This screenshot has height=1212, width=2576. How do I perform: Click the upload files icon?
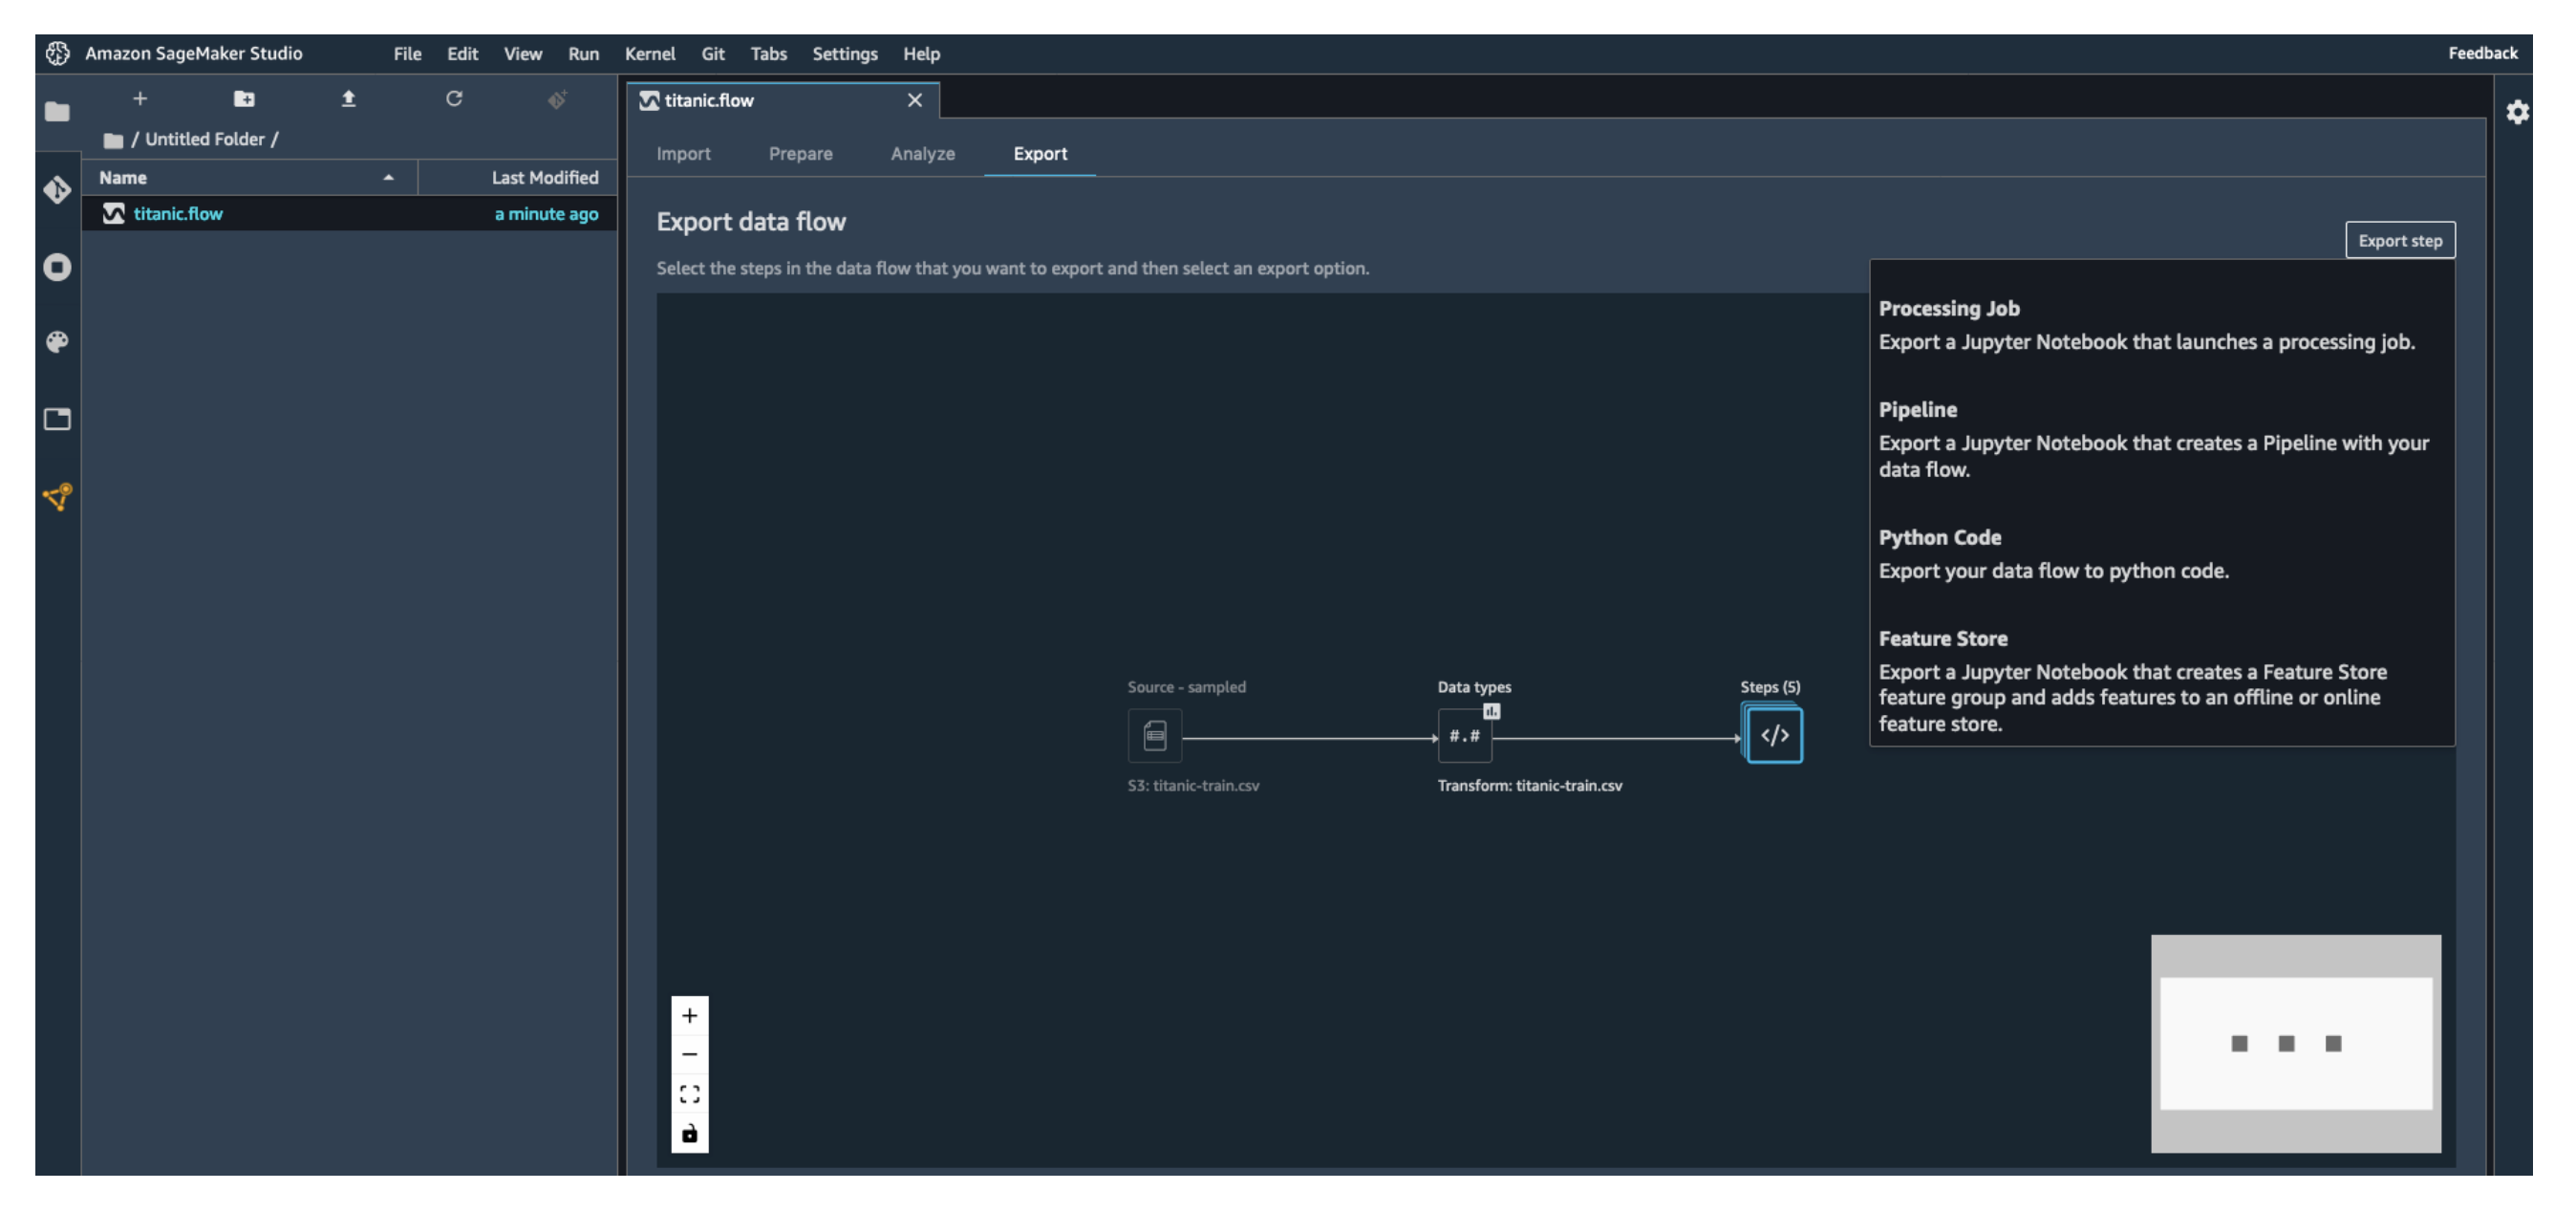[x=348, y=98]
